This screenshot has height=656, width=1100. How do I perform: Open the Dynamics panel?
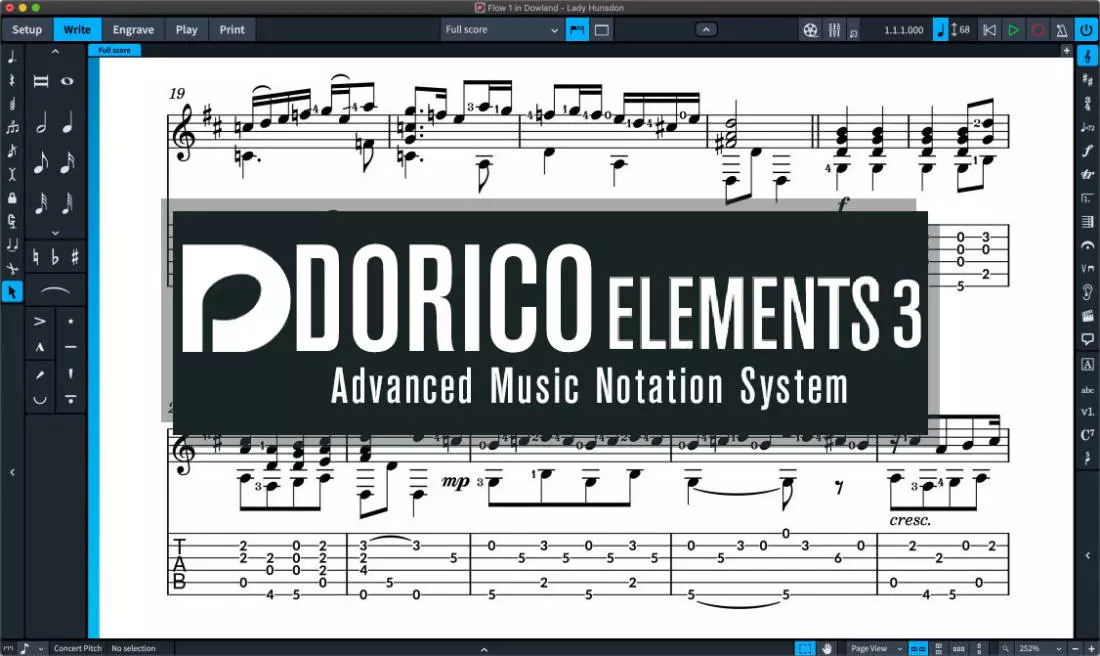click(1087, 150)
